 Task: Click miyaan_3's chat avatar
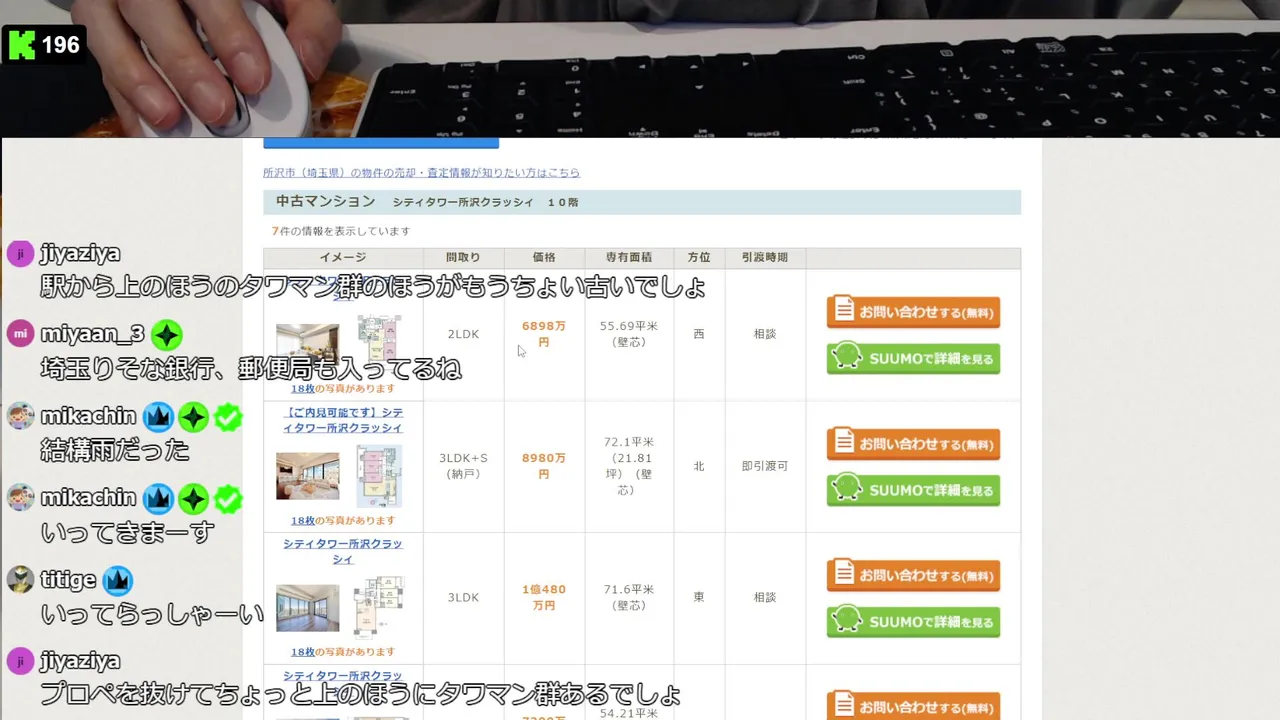[20, 334]
